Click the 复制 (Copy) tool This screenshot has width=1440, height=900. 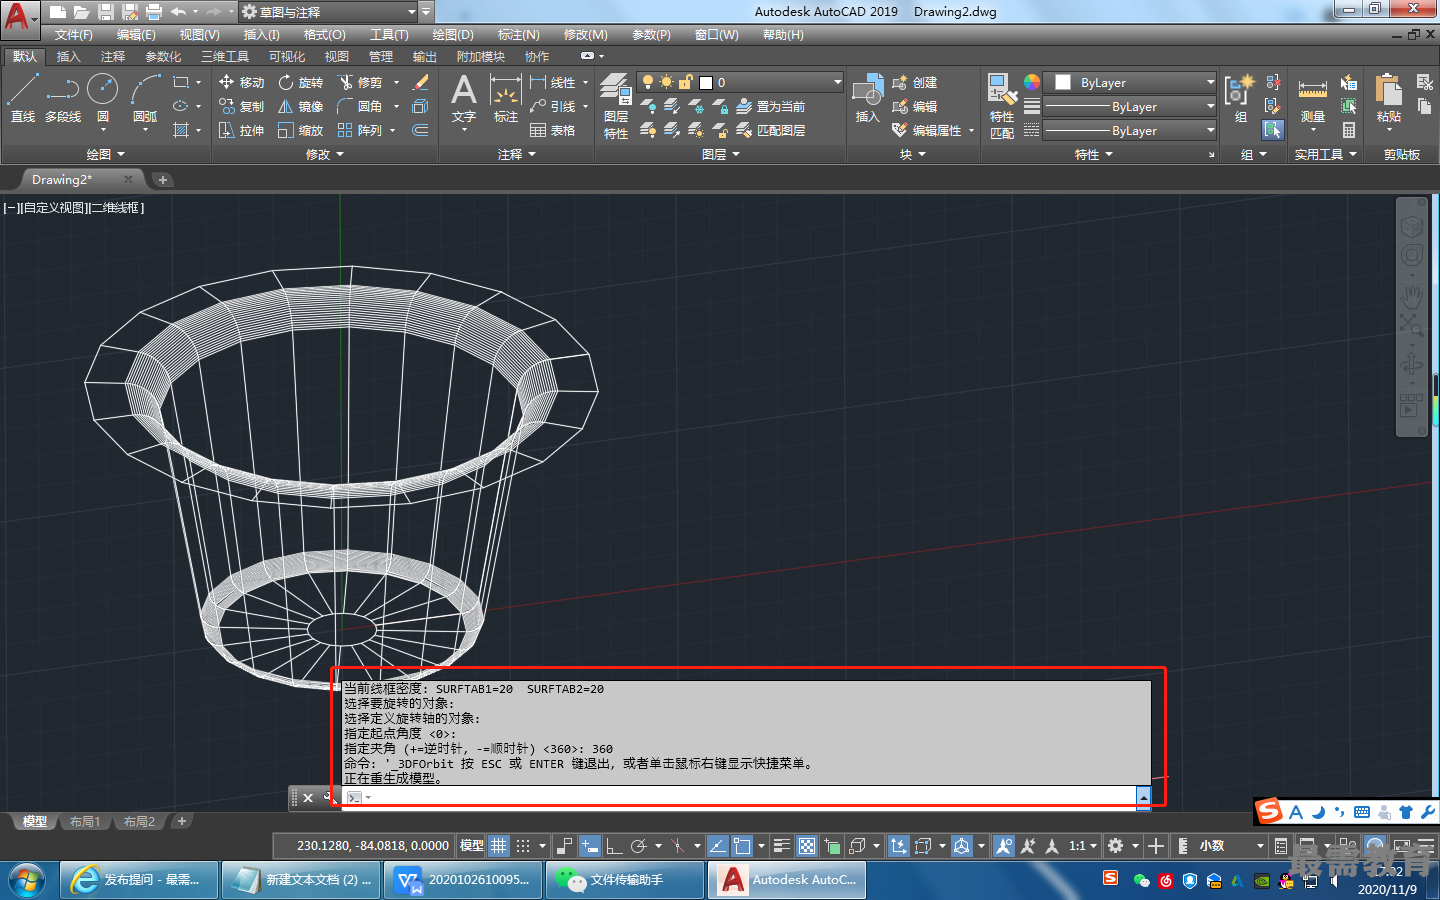tap(241, 106)
